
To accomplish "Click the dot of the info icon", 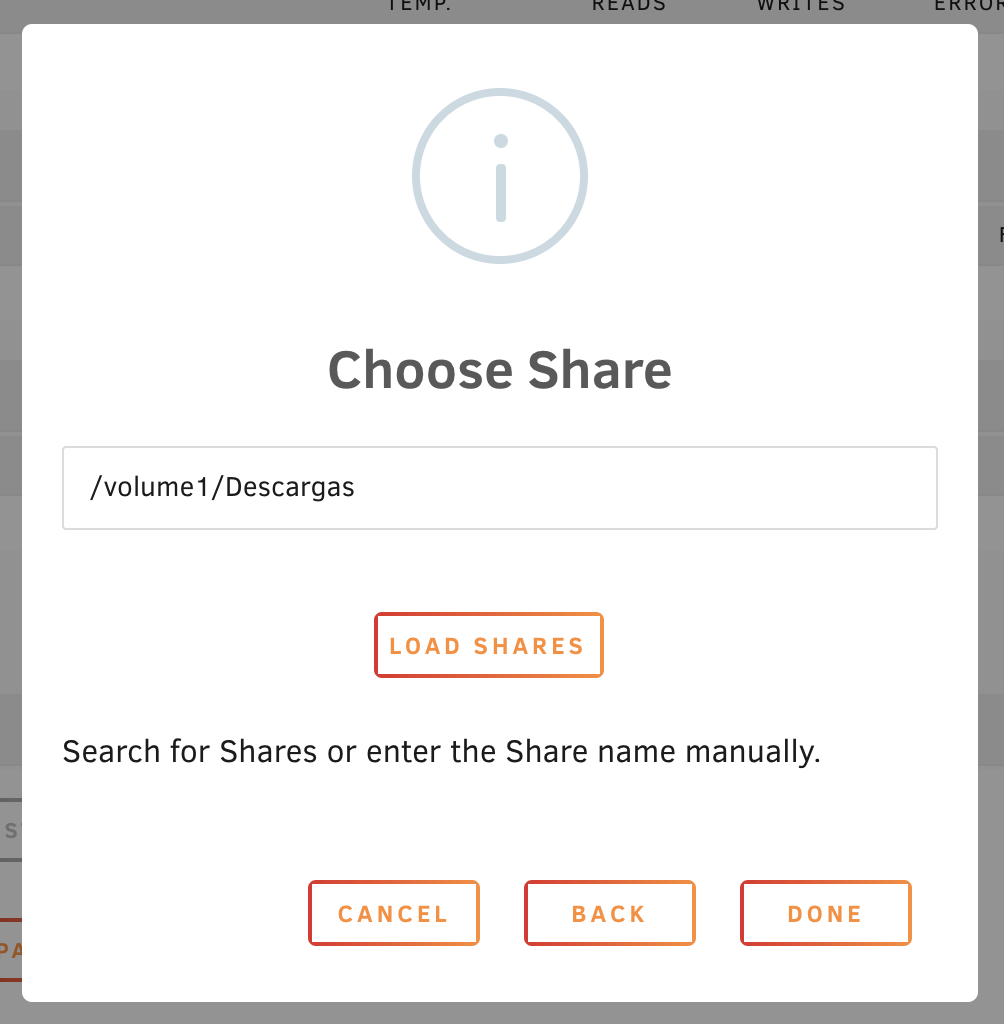I will (501, 141).
